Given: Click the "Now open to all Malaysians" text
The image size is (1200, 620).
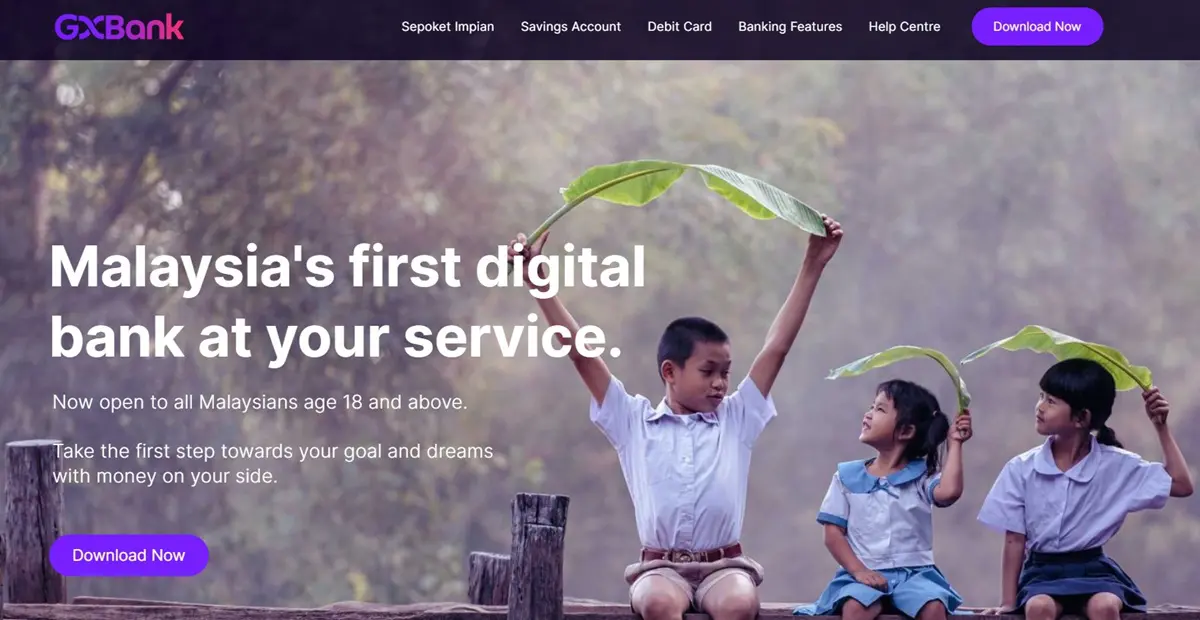Looking at the screenshot, I should (x=260, y=403).
